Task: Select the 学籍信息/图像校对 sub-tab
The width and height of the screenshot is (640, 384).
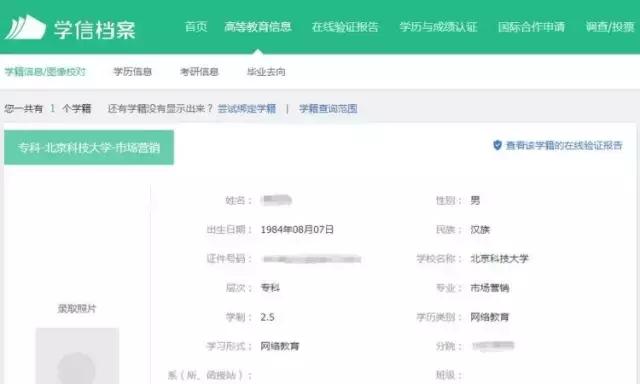Action: point(45,72)
